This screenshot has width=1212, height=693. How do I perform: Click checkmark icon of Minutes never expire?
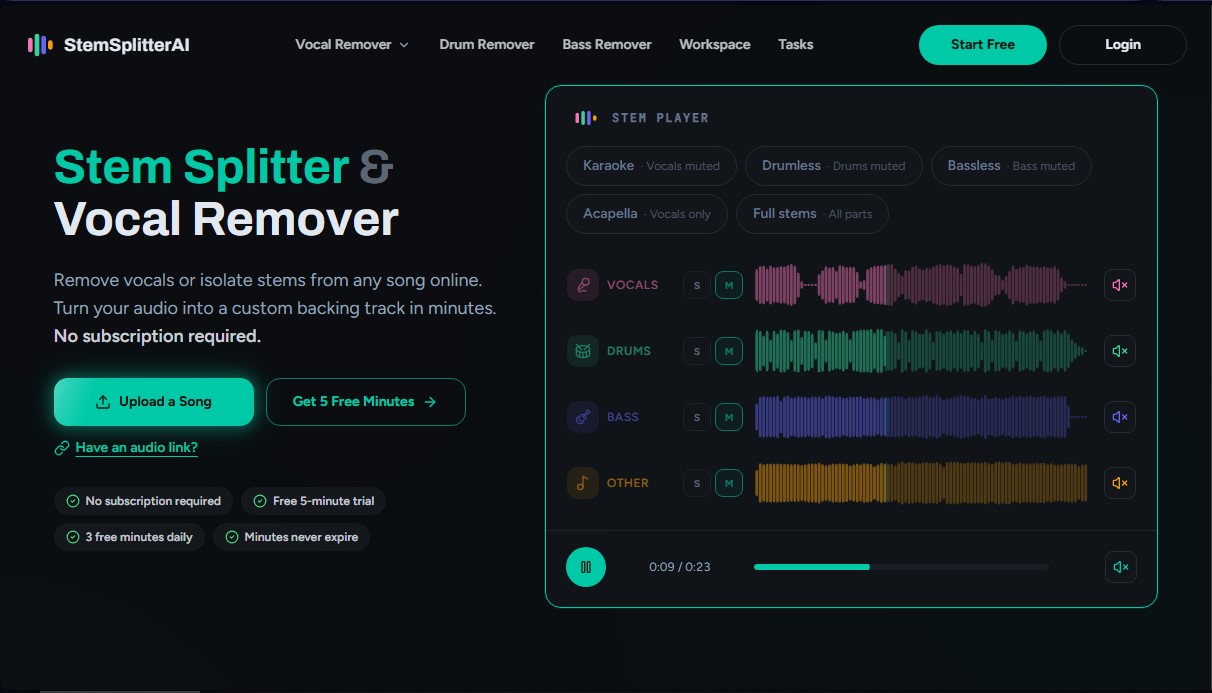click(x=232, y=537)
